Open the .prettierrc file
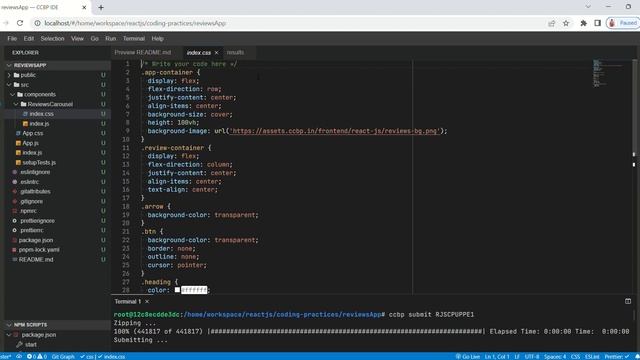640x360 pixels. 31,230
